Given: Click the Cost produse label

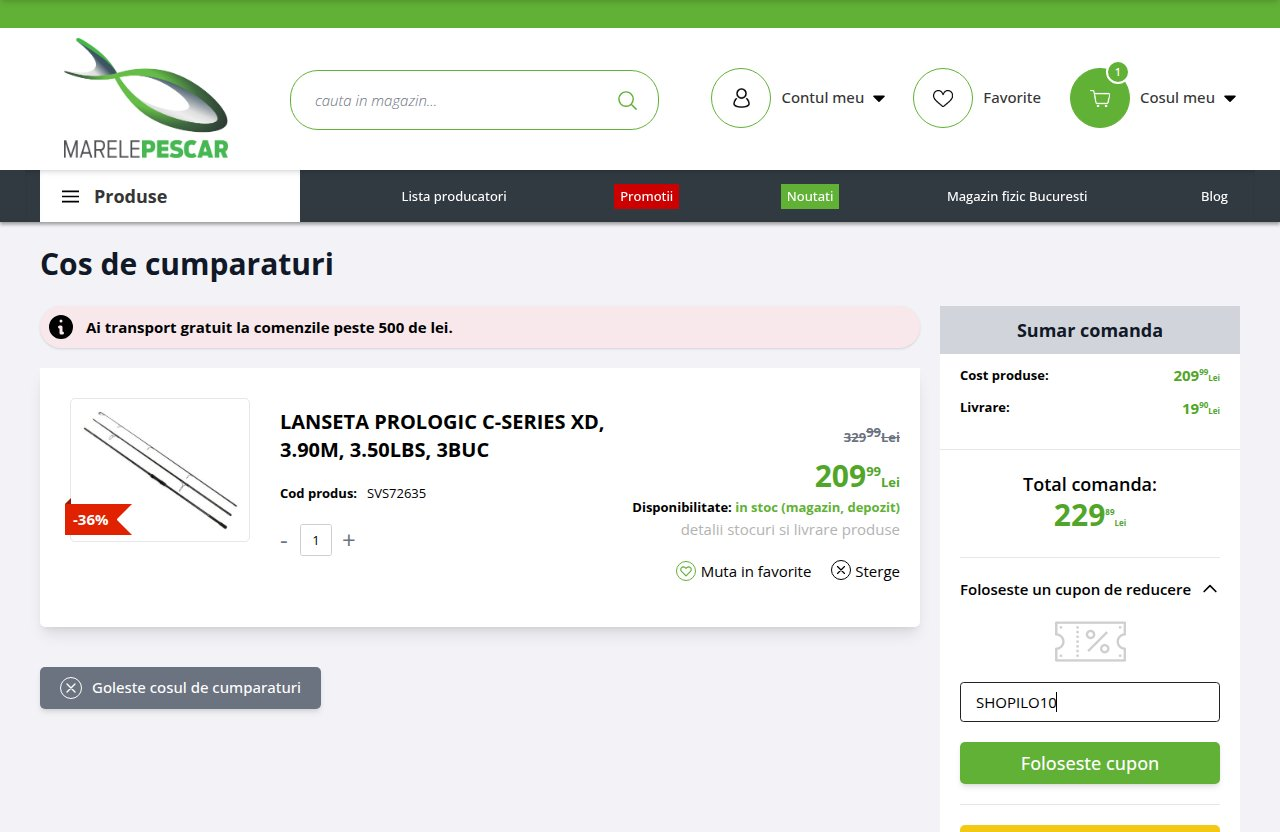Looking at the screenshot, I should 1004,376.
